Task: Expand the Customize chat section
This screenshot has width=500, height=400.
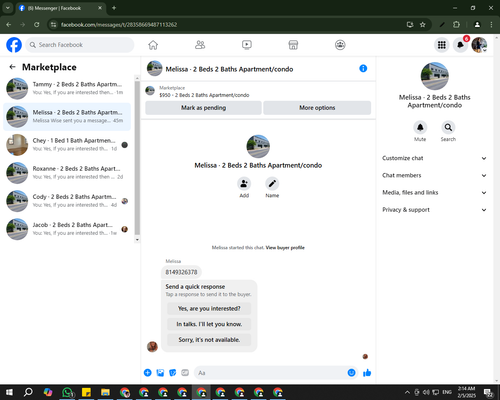Action: click(434, 158)
